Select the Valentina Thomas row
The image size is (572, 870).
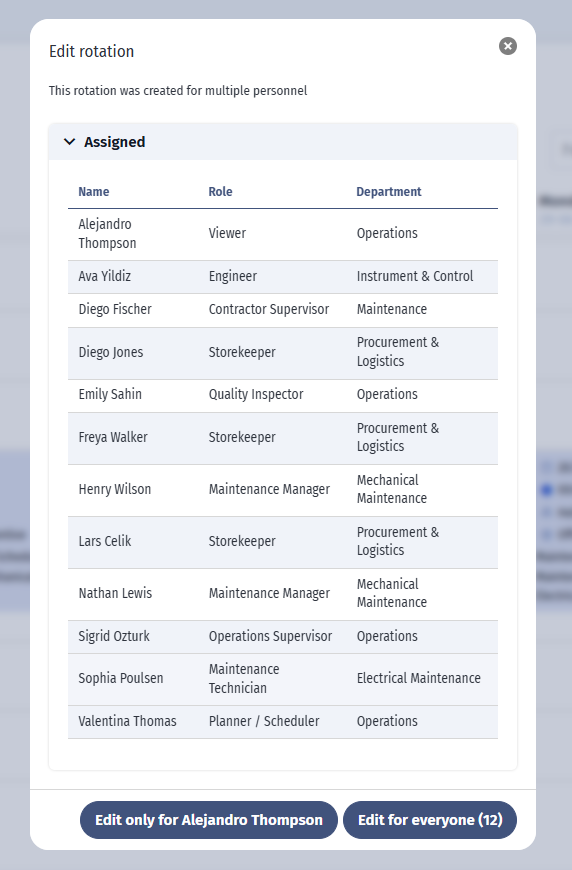[x=283, y=722]
